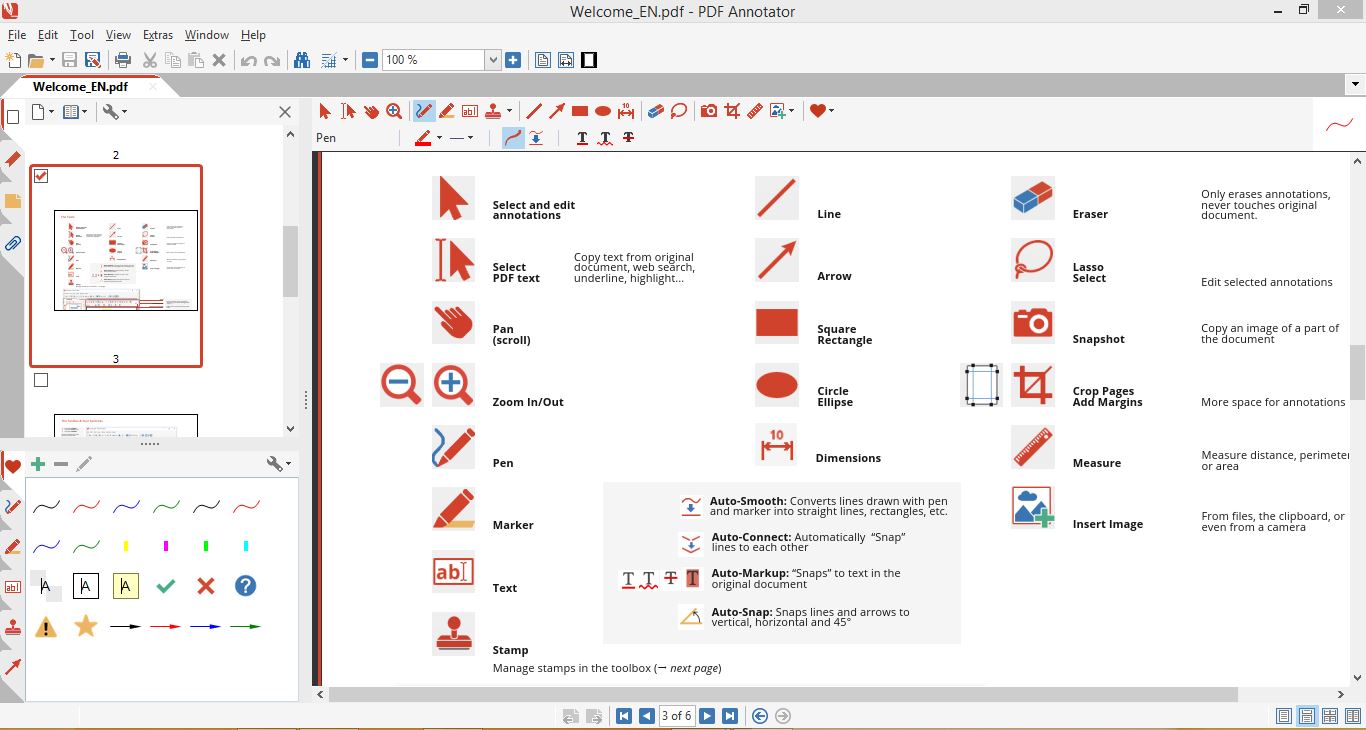Click the Zoom magnifier tool in toolbar
The image size is (1366, 730).
394,111
